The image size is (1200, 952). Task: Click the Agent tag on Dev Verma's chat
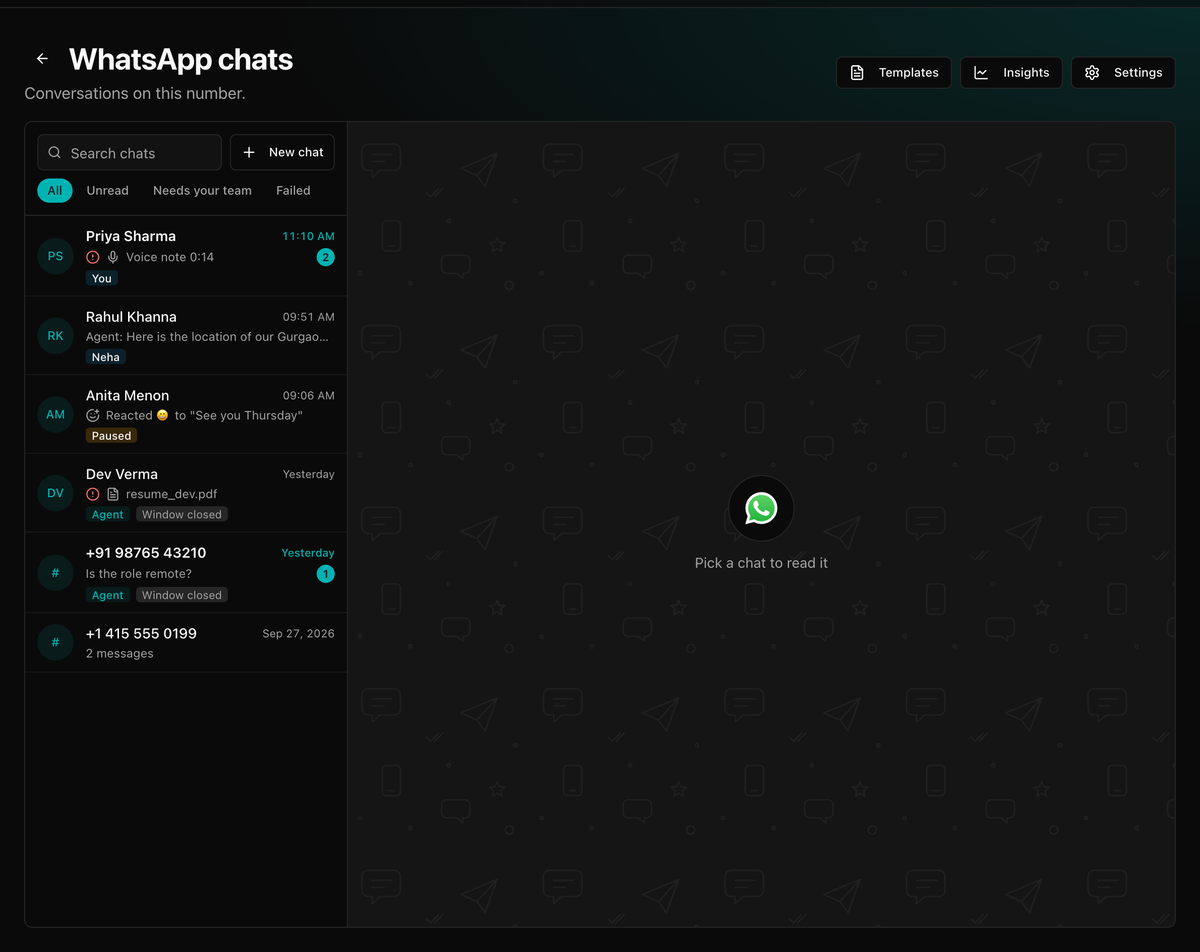click(x=108, y=514)
